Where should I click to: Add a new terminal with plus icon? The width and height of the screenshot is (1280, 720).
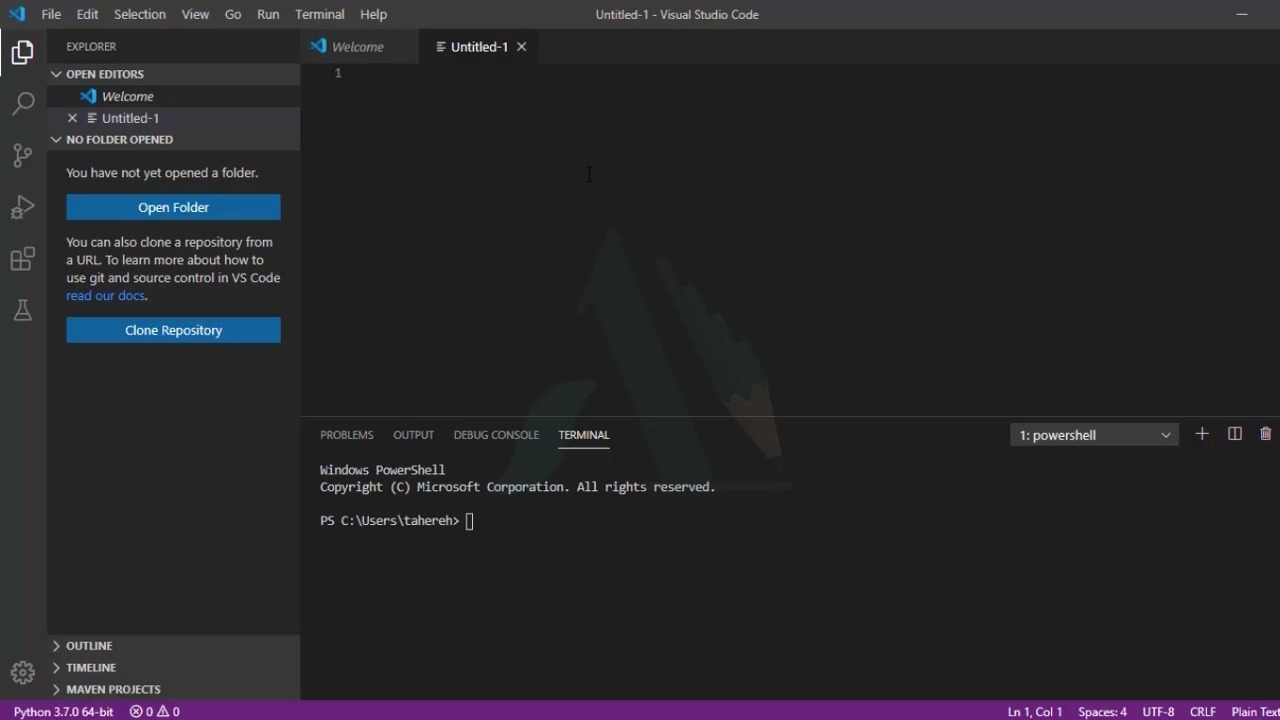point(1202,434)
